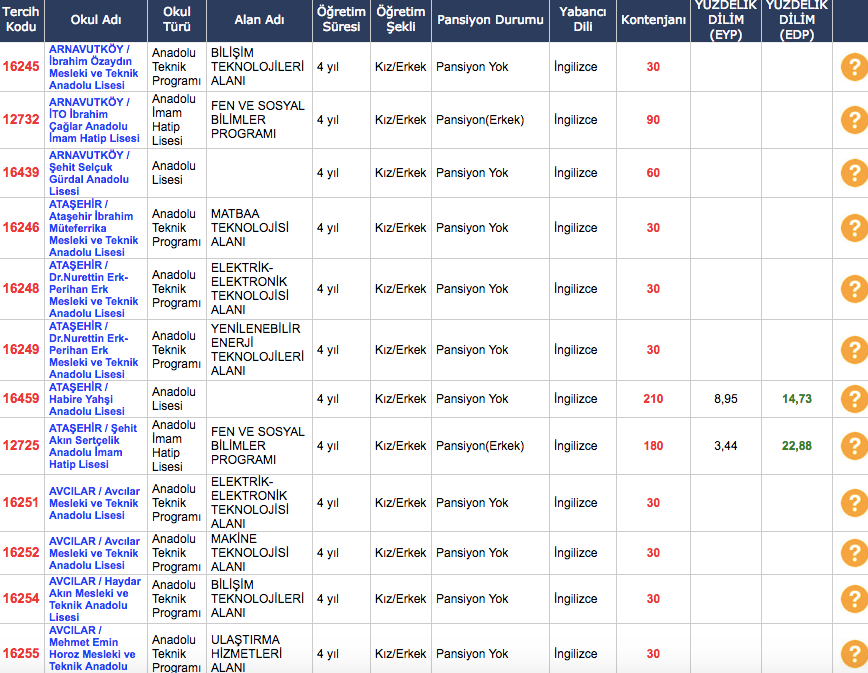Click the Kontenjanı column header
The image size is (868, 673).
pyautogui.click(x=652, y=20)
